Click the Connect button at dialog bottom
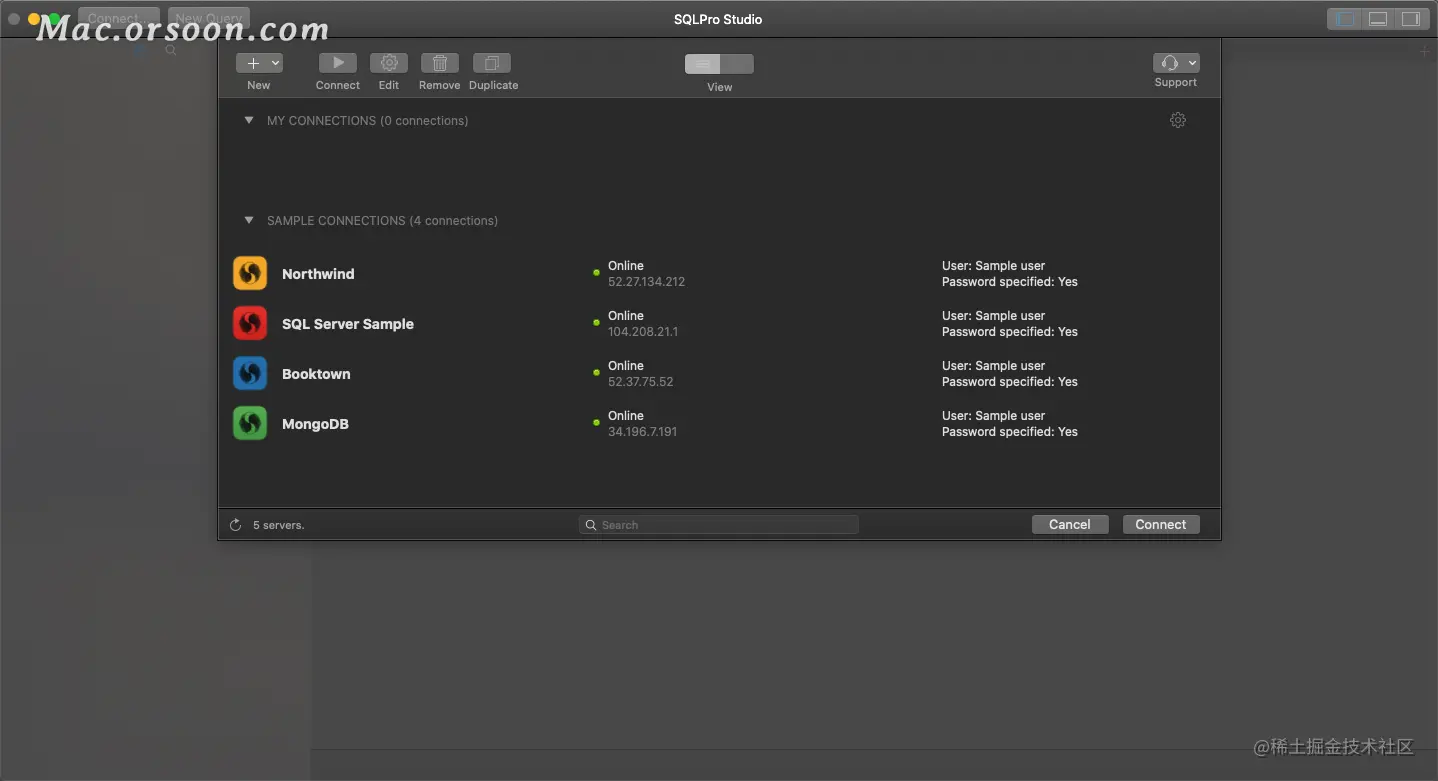The height and width of the screenshot is (781, 1438). (1161, 524)
